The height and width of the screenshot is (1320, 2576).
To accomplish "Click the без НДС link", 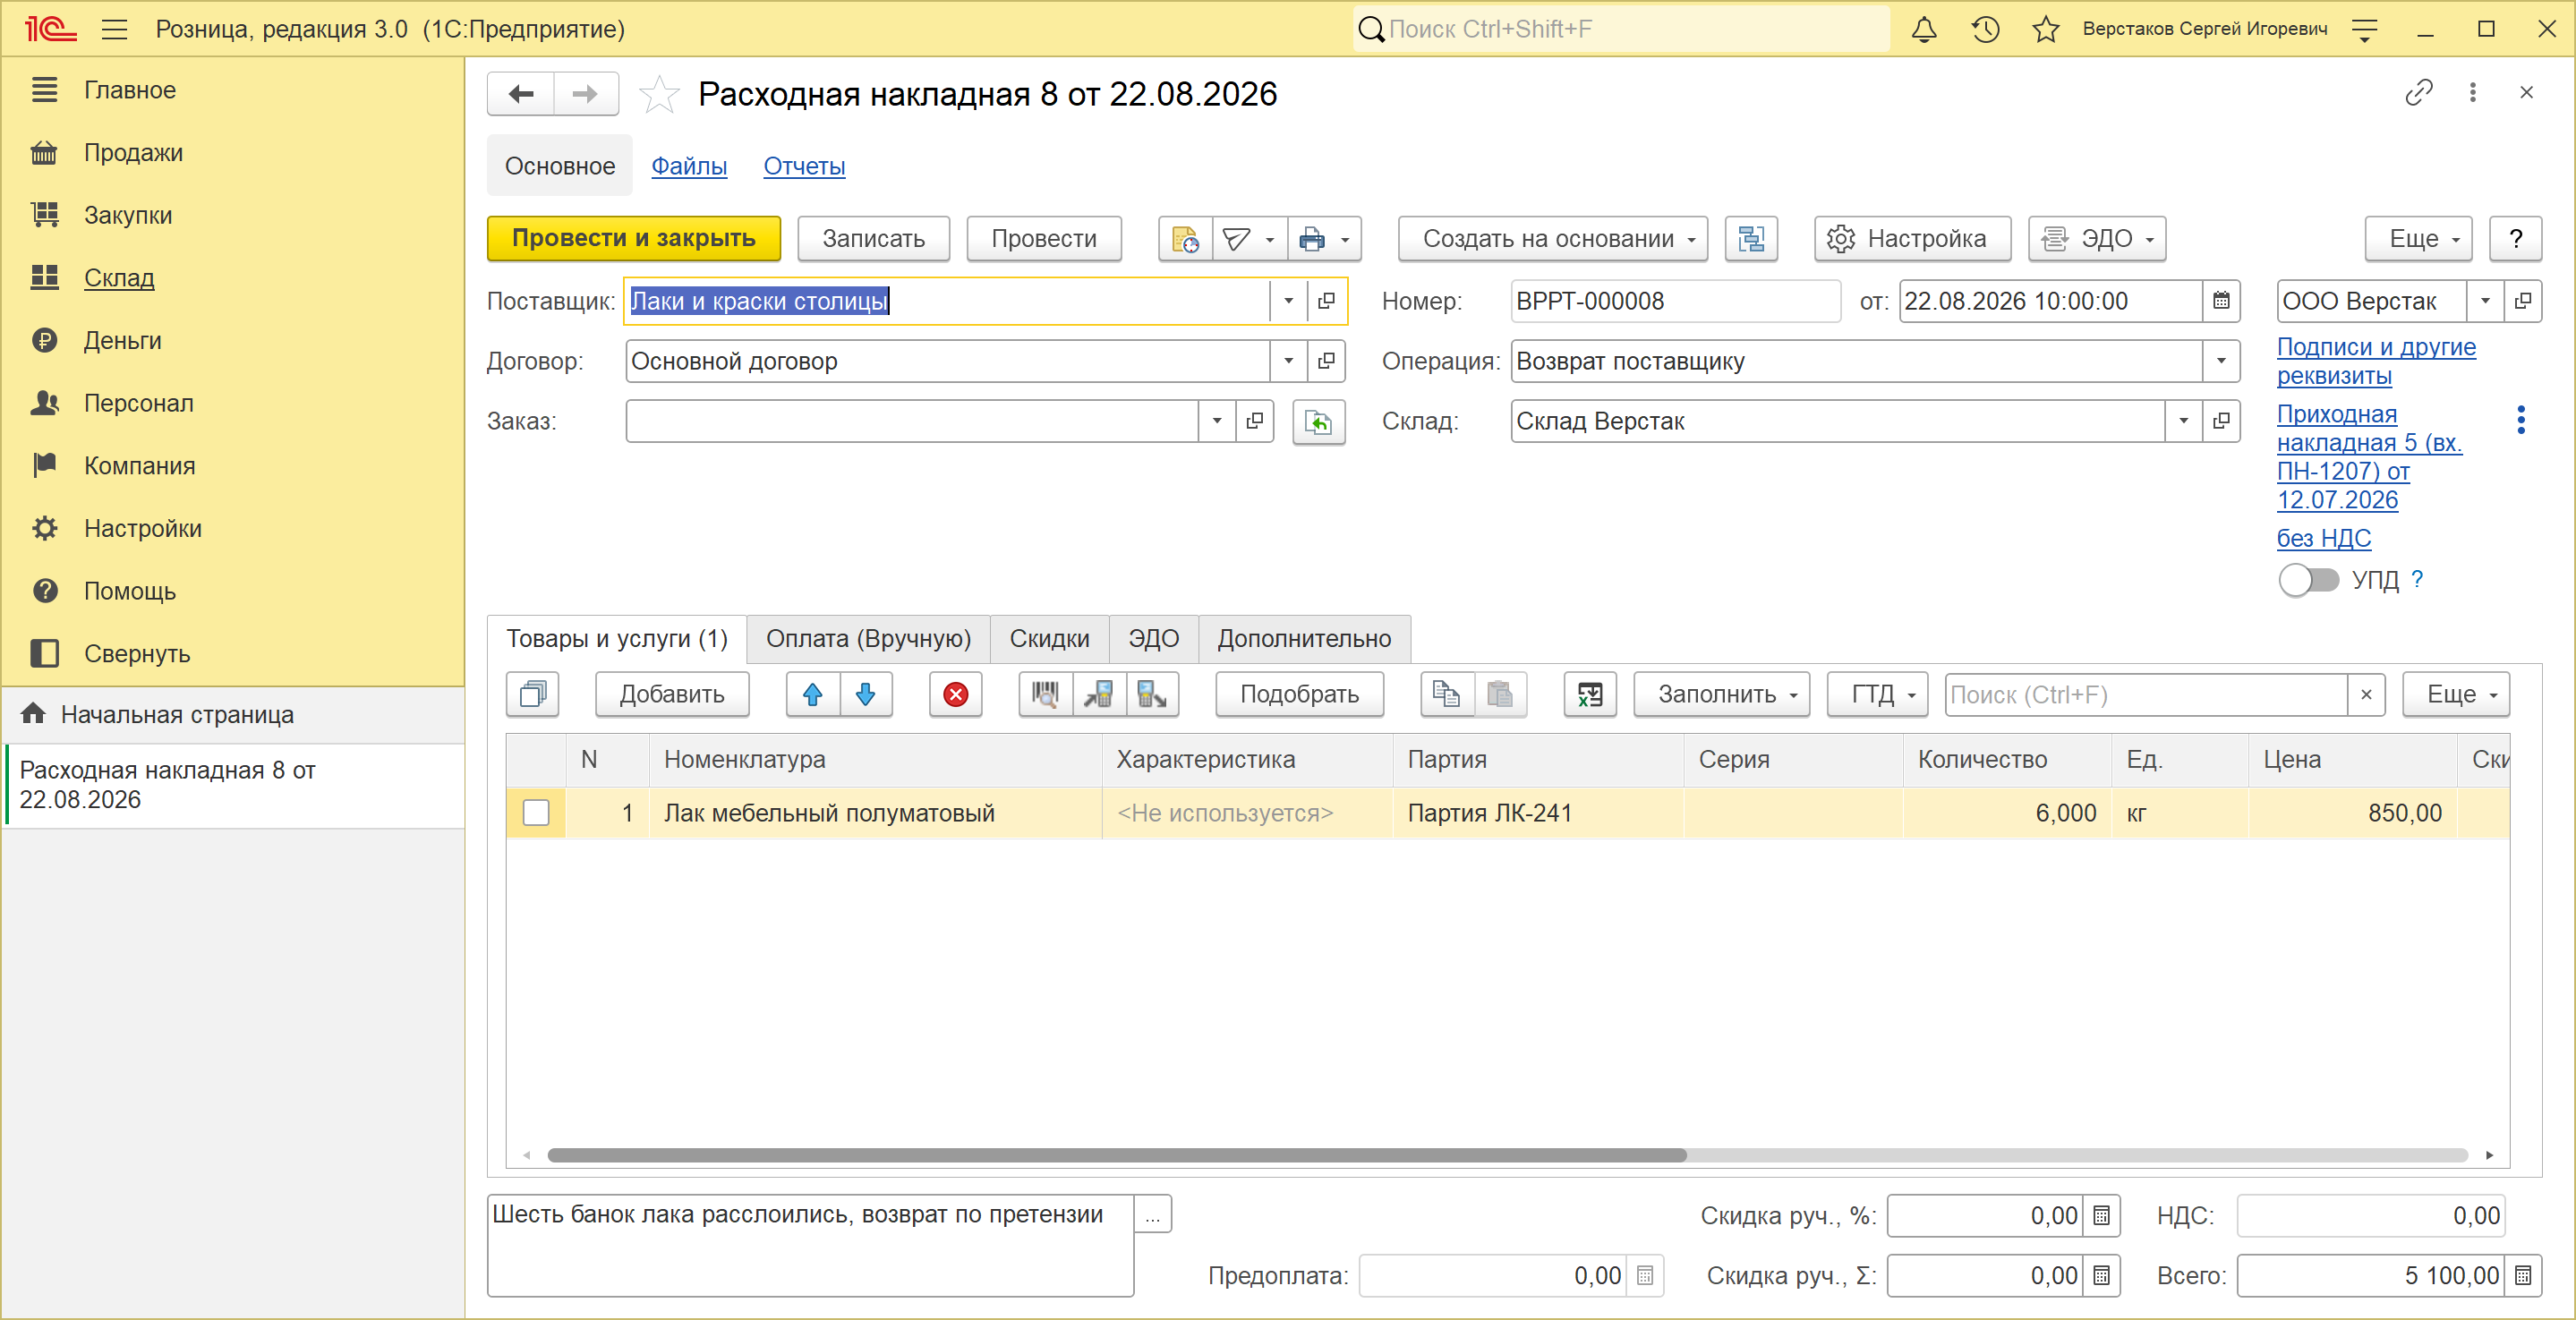I will 2324,539.
